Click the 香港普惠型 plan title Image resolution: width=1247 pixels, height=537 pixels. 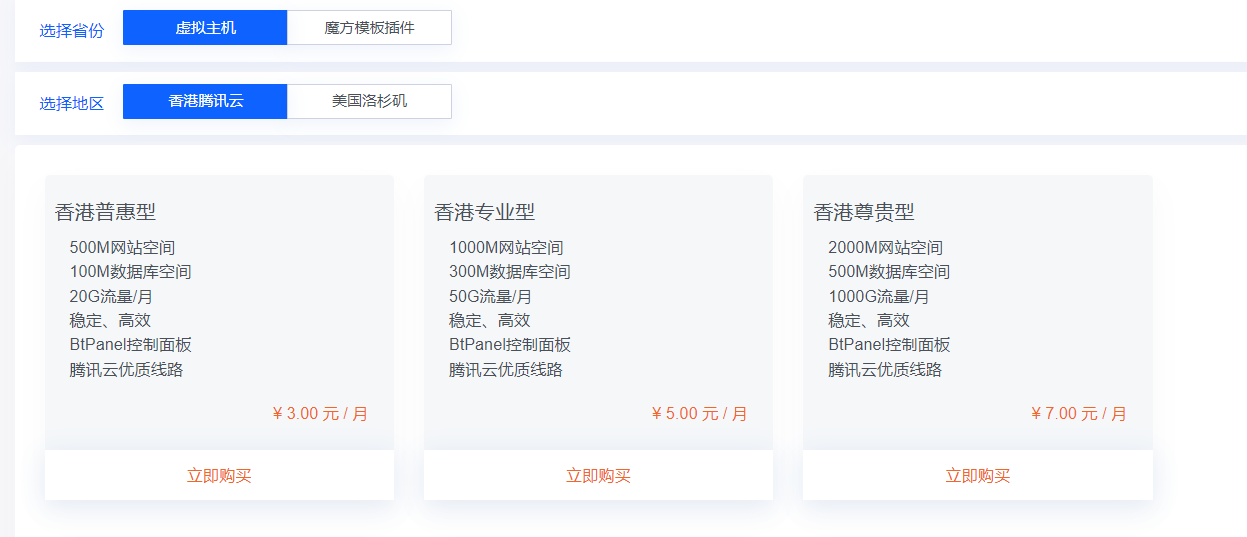tap(105, 212)
